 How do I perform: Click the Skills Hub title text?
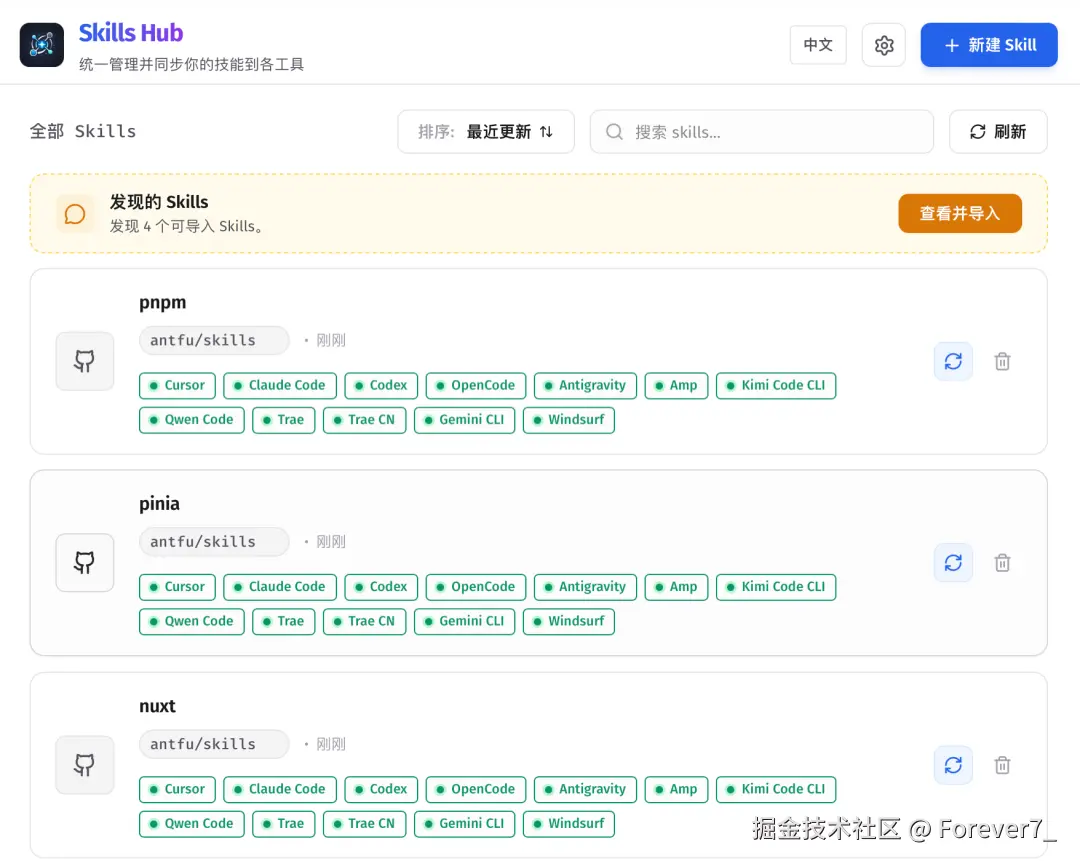click(131, 32)
